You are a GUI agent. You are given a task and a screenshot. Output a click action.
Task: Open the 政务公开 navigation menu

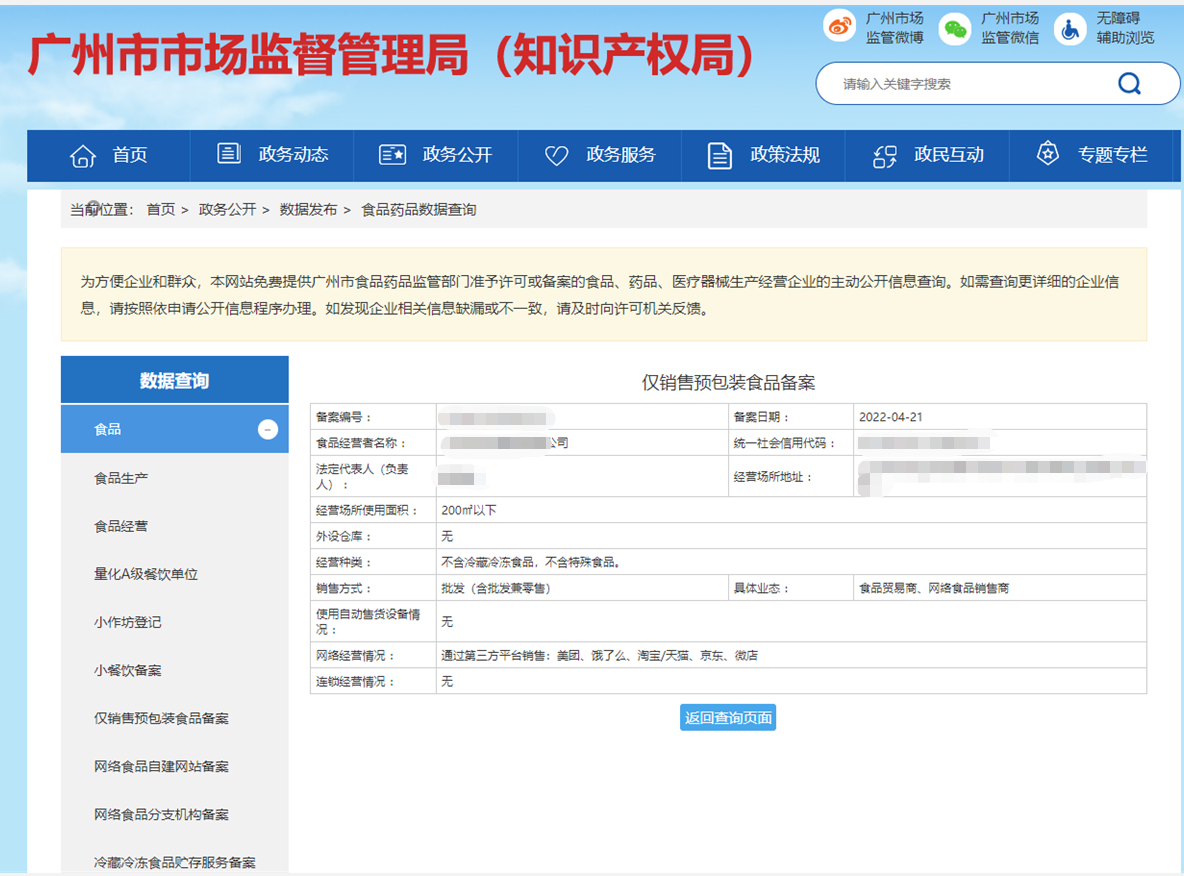(436, 156)
